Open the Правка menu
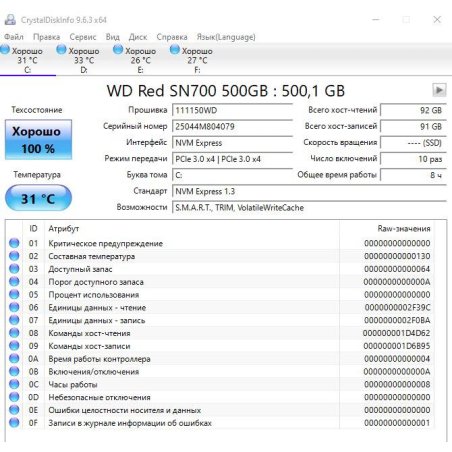 click(x=46, y=37)
